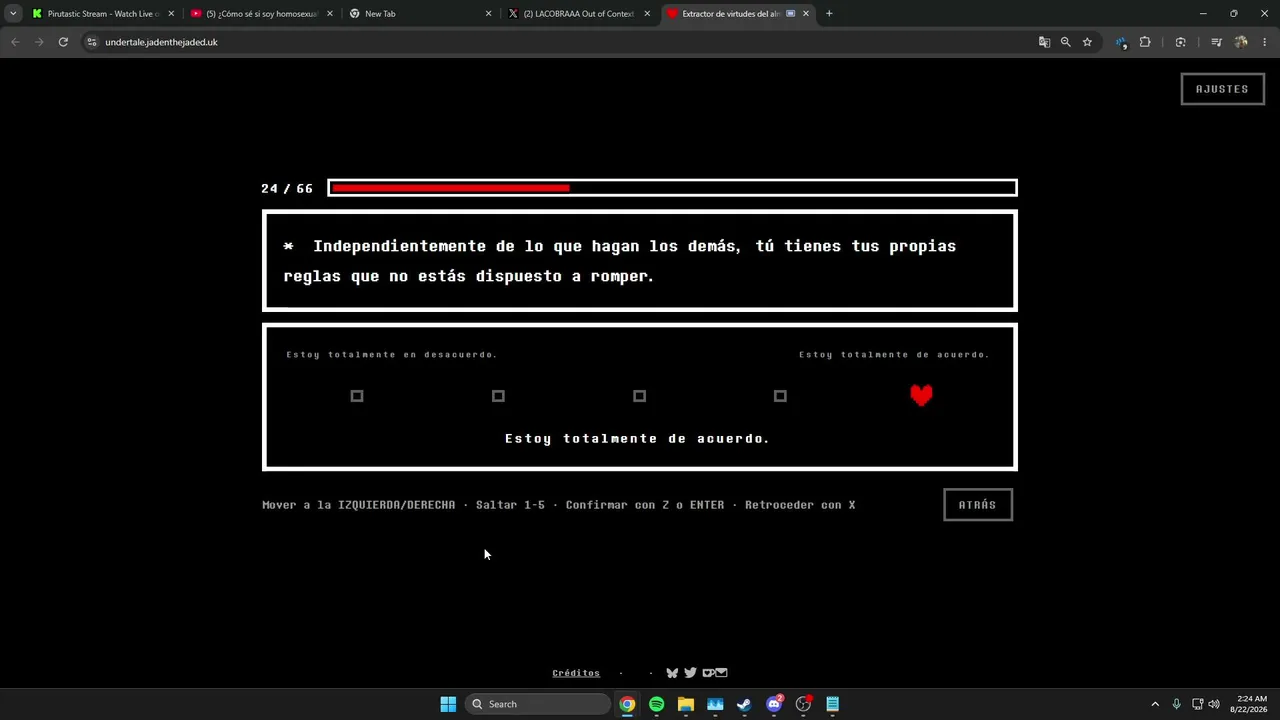Click the ATRÁS back button
Viewport: 1280px width, 720px height.
[x=978, y=505]
